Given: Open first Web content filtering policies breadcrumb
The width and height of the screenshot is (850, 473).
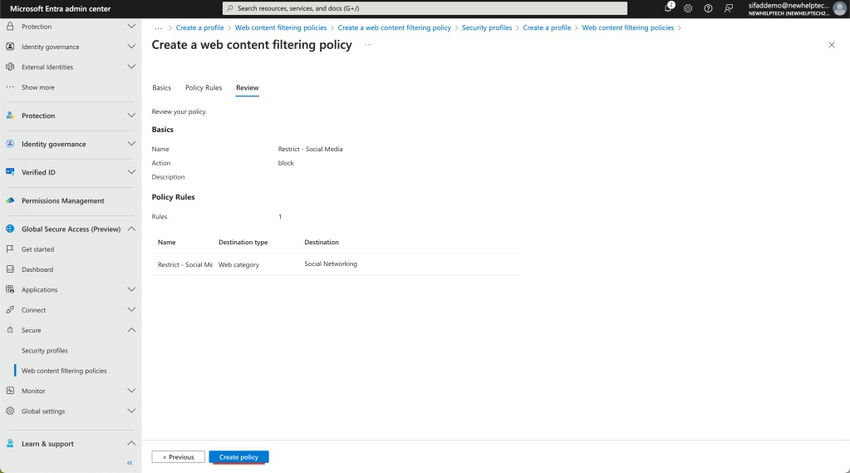Looking at the screenshot, I should [x=281, y=28].
